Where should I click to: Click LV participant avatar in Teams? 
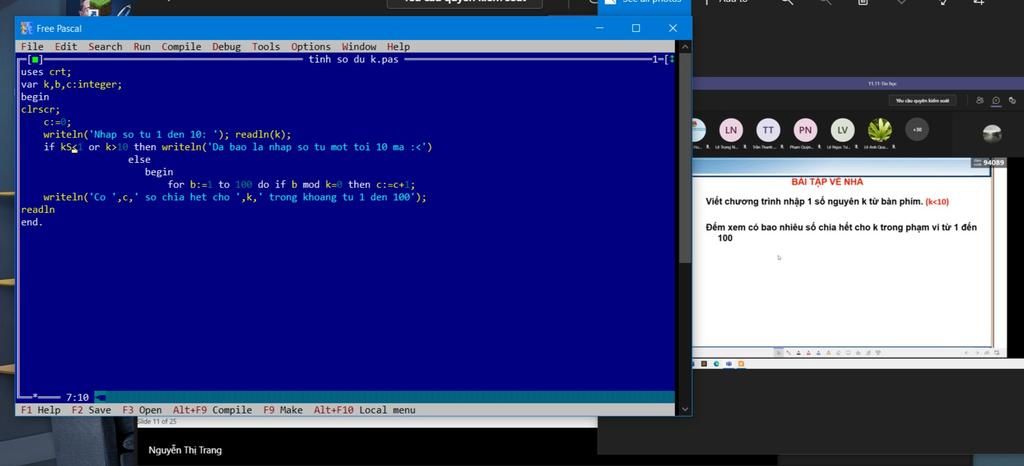click(x=842, y=130)
